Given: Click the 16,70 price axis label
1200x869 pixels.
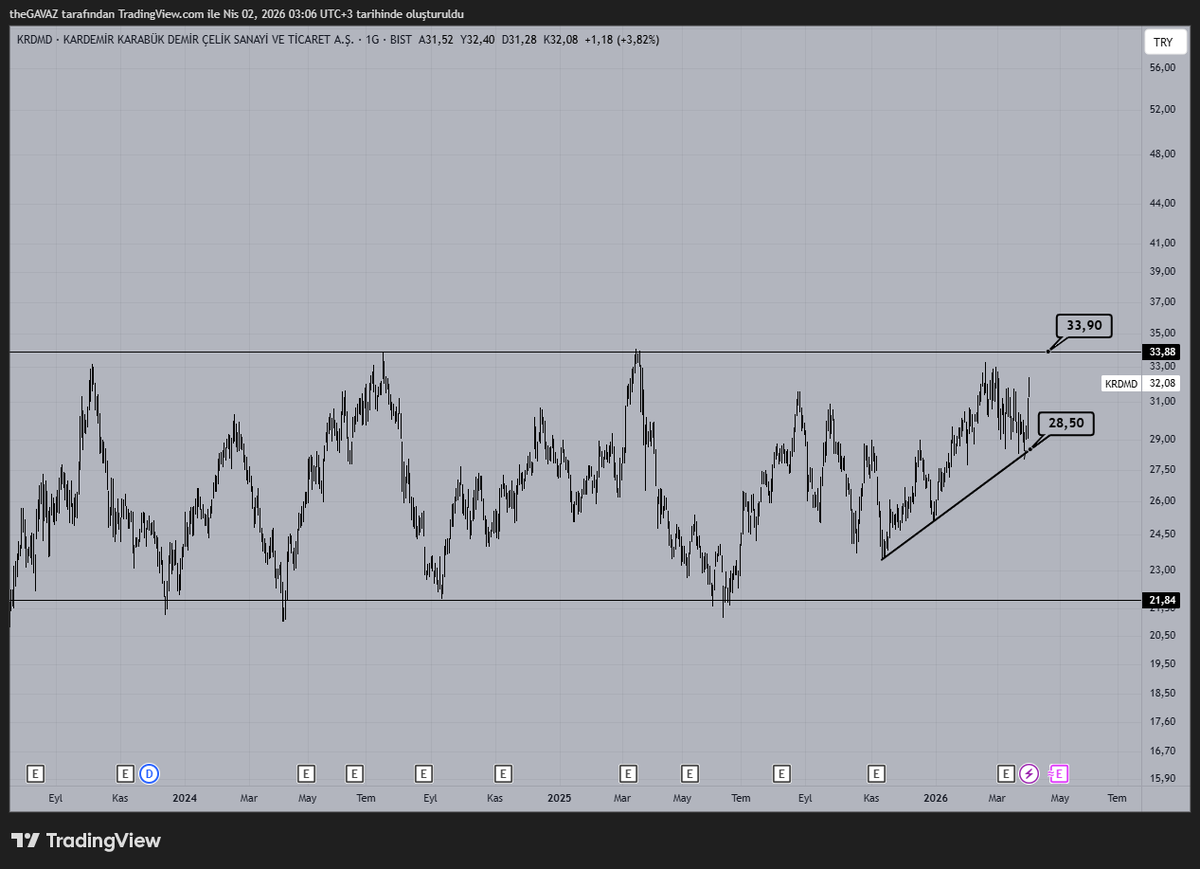Looking at the screenshot, I should click(1162, 750).
